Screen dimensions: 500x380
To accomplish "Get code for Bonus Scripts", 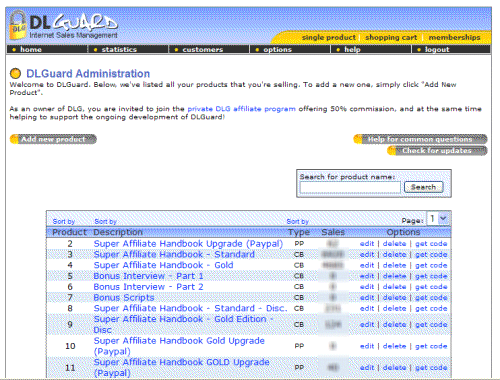I will [431, 297].
